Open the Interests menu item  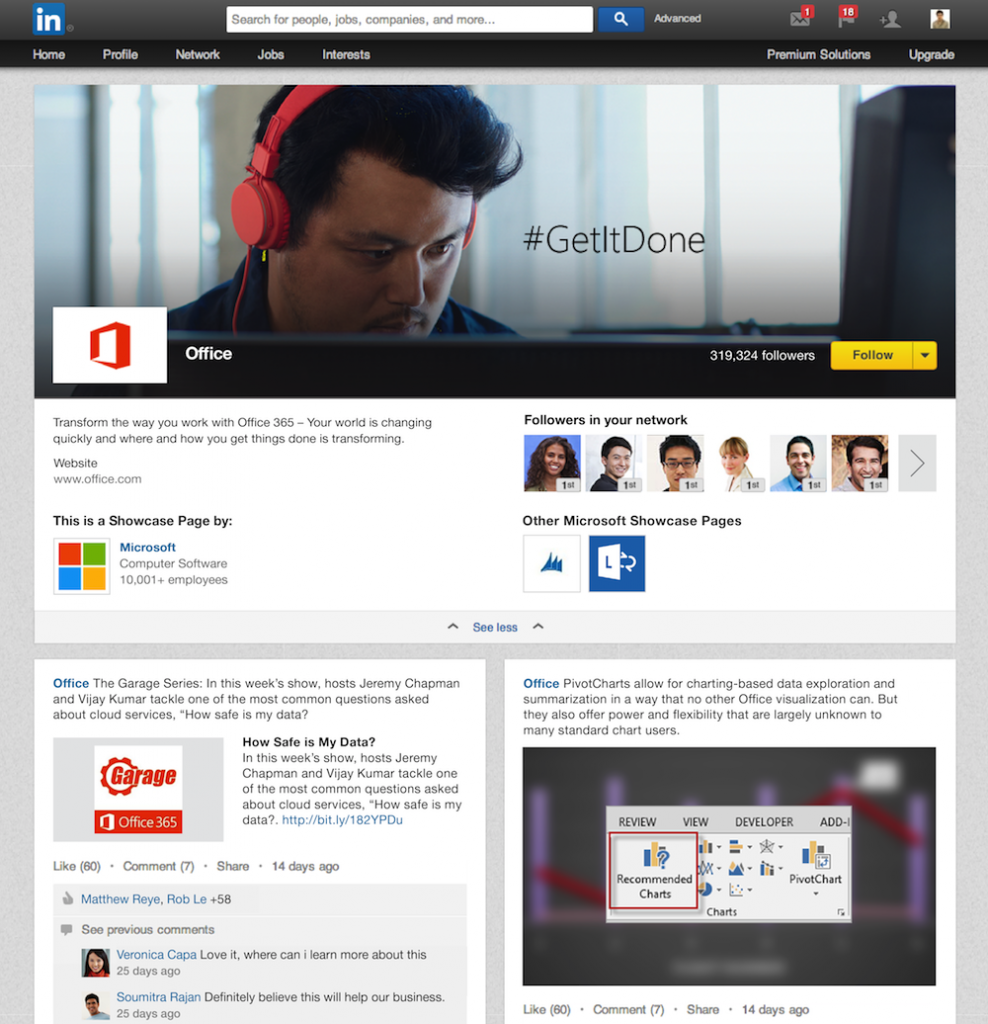pyautogui.click(x=345, y=55)
